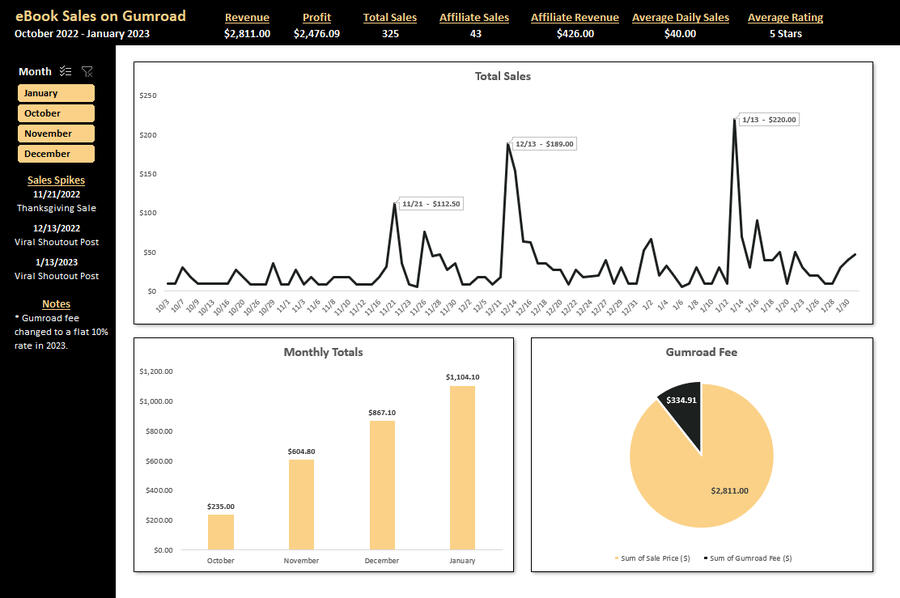This screenshot has height=598, width=900.
Task: Toggle multi-select on the Month slicer
Action: [66, 72]
